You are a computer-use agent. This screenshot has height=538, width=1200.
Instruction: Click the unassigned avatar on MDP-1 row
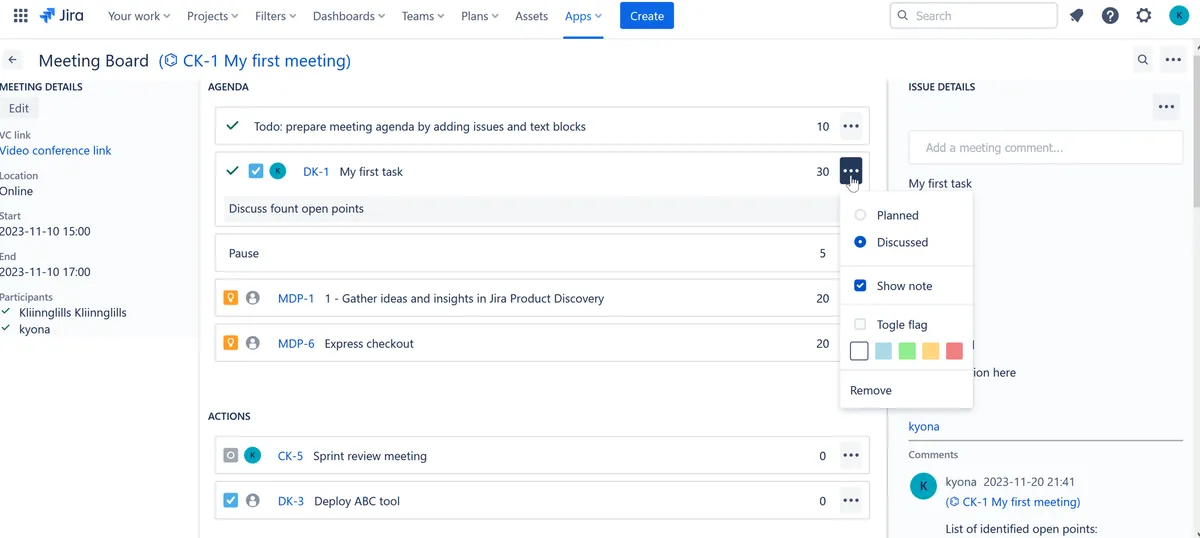(253, 298)
